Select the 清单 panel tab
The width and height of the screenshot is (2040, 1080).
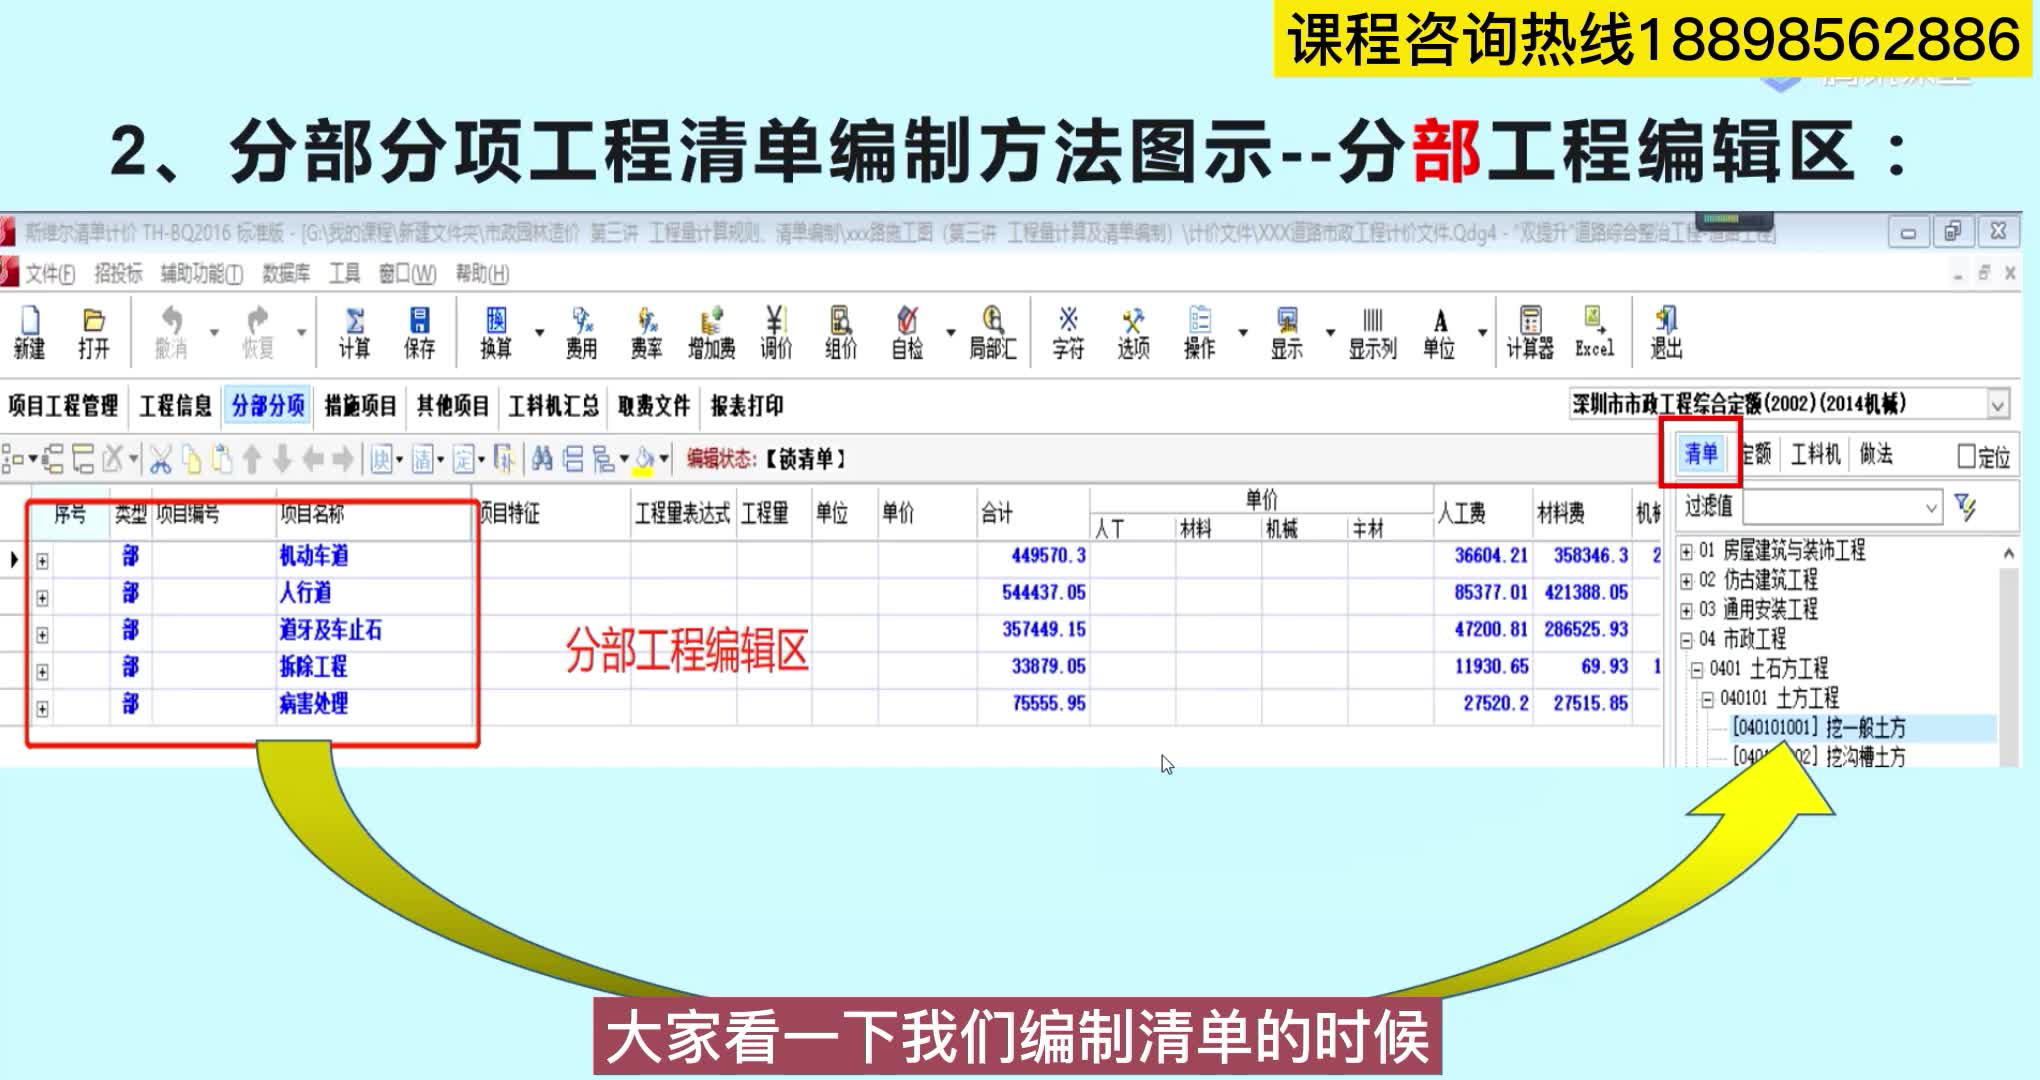tap(1701, 454)
